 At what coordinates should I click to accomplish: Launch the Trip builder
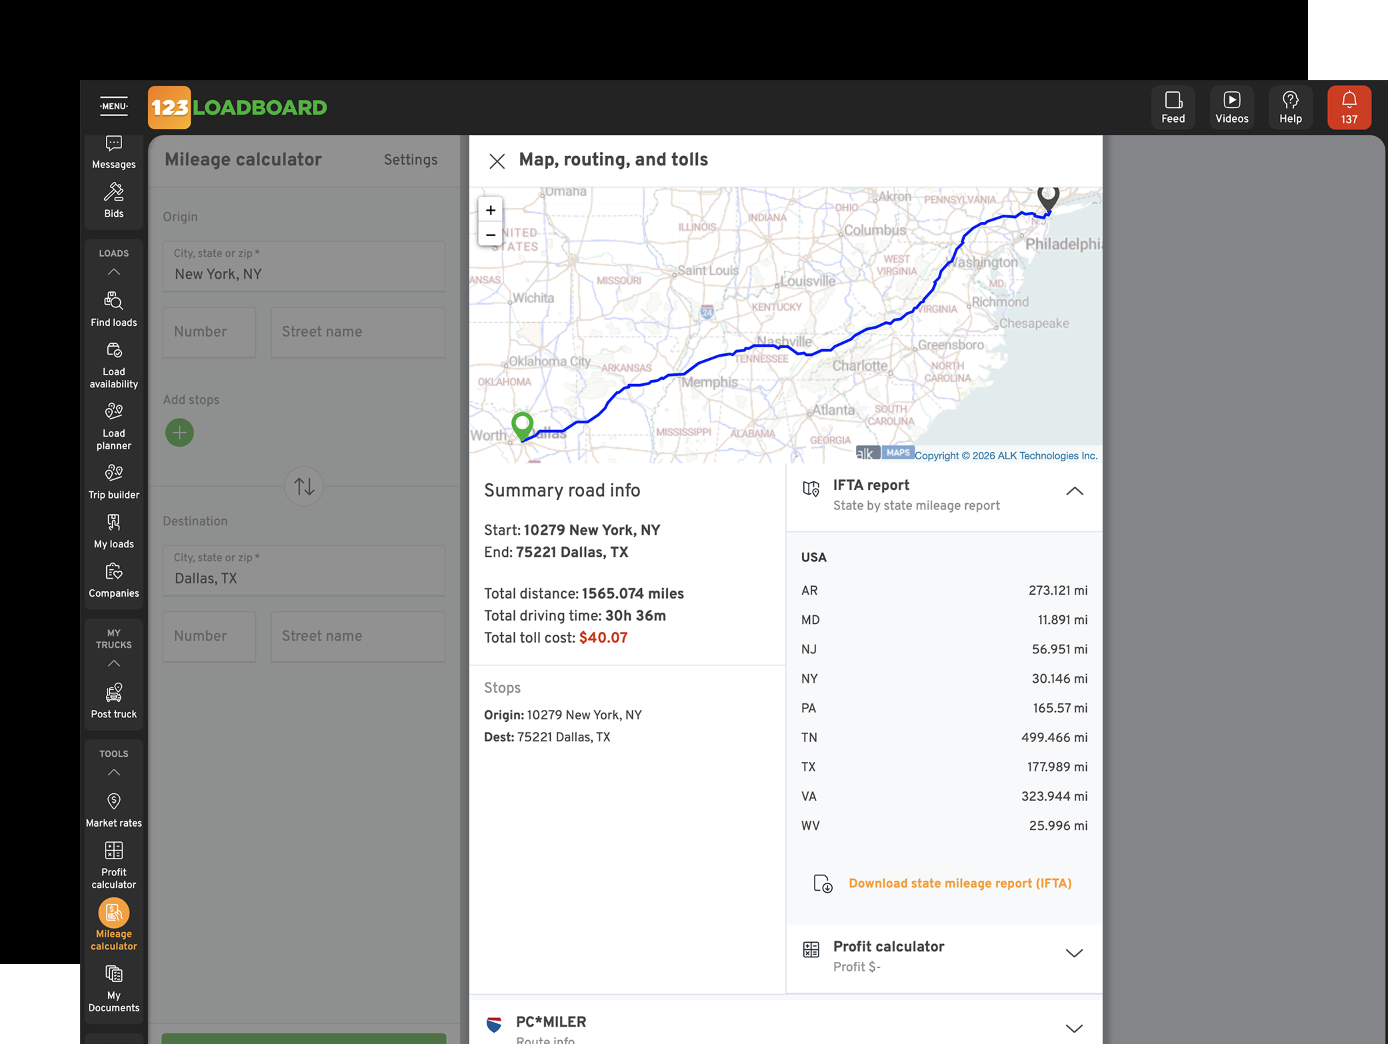pyautogui.click(x=114, y=481)
